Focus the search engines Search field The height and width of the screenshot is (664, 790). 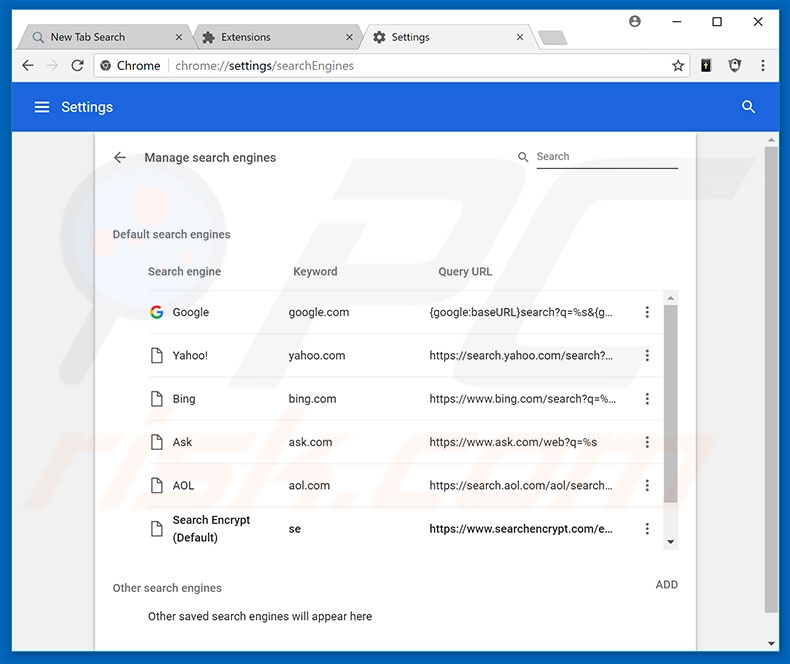tap(607, 157)
